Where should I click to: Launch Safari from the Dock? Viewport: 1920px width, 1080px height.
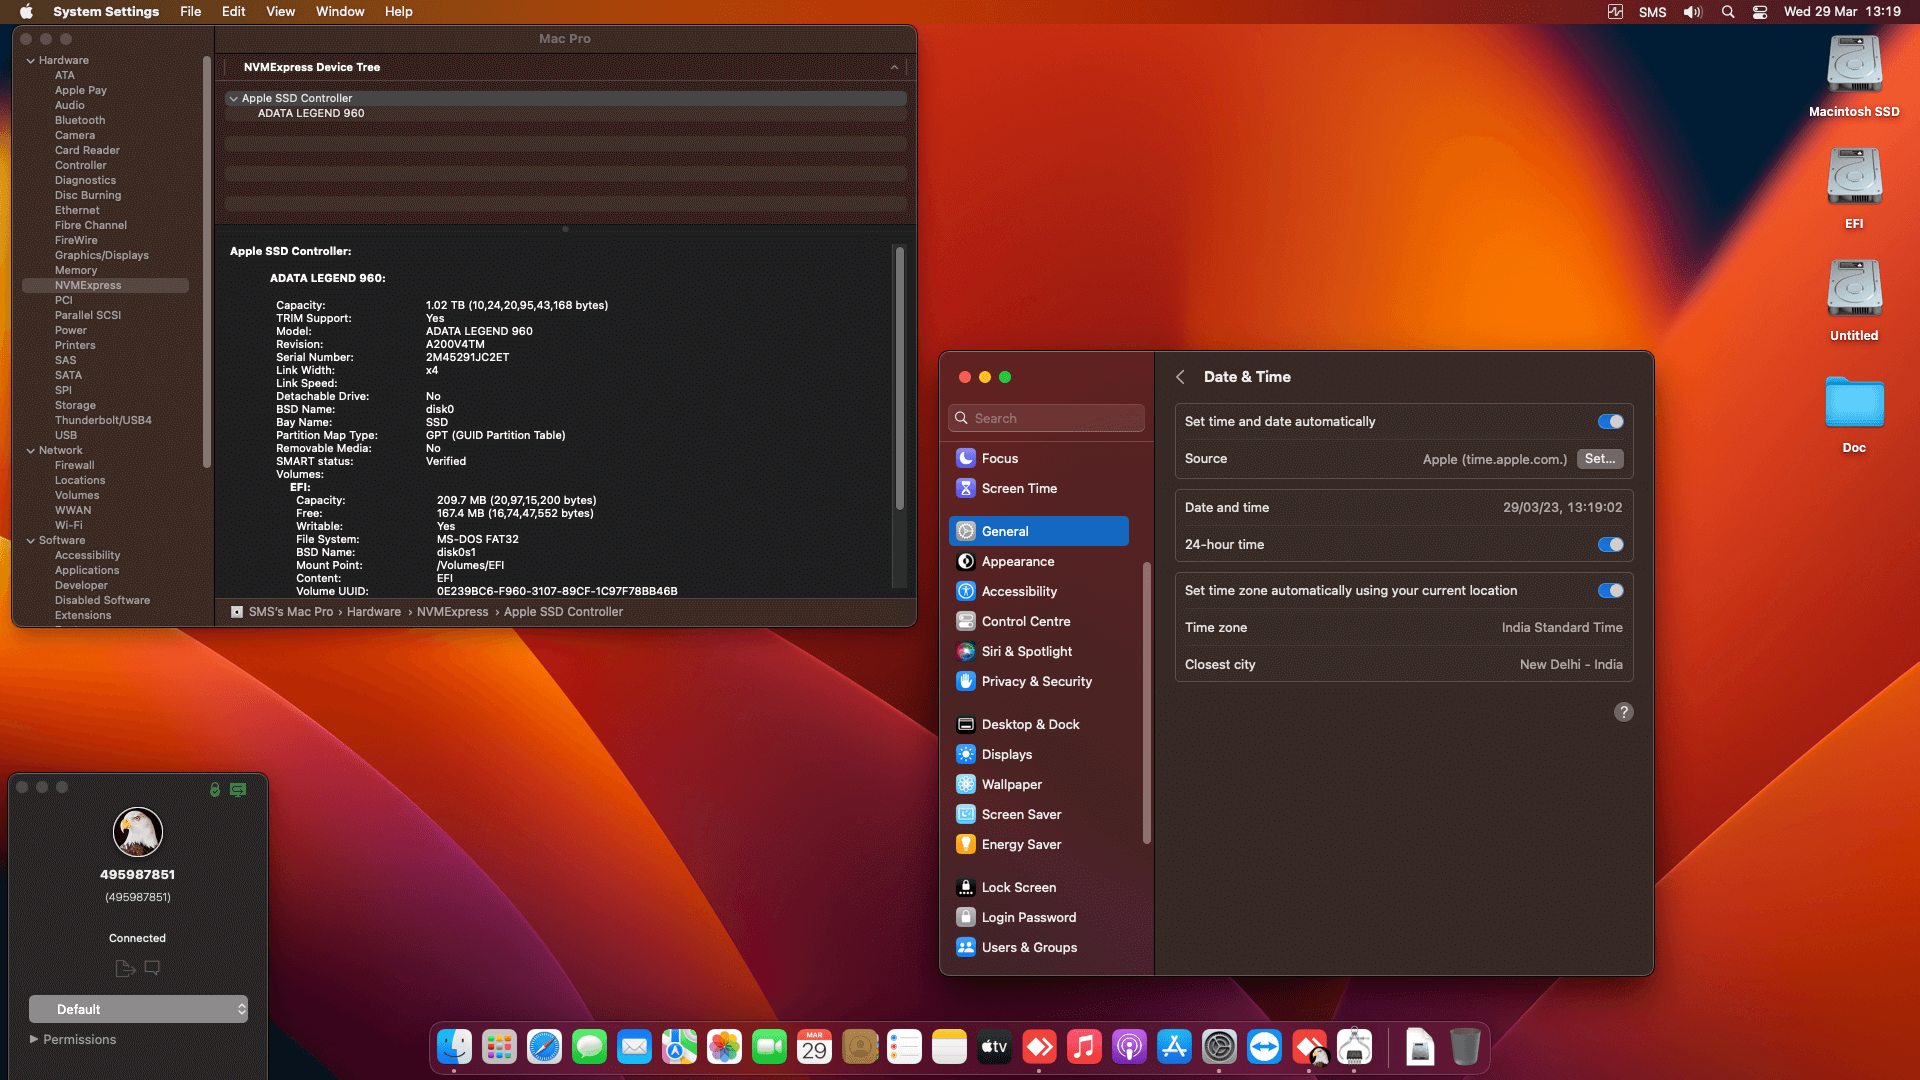[544, 1047]
